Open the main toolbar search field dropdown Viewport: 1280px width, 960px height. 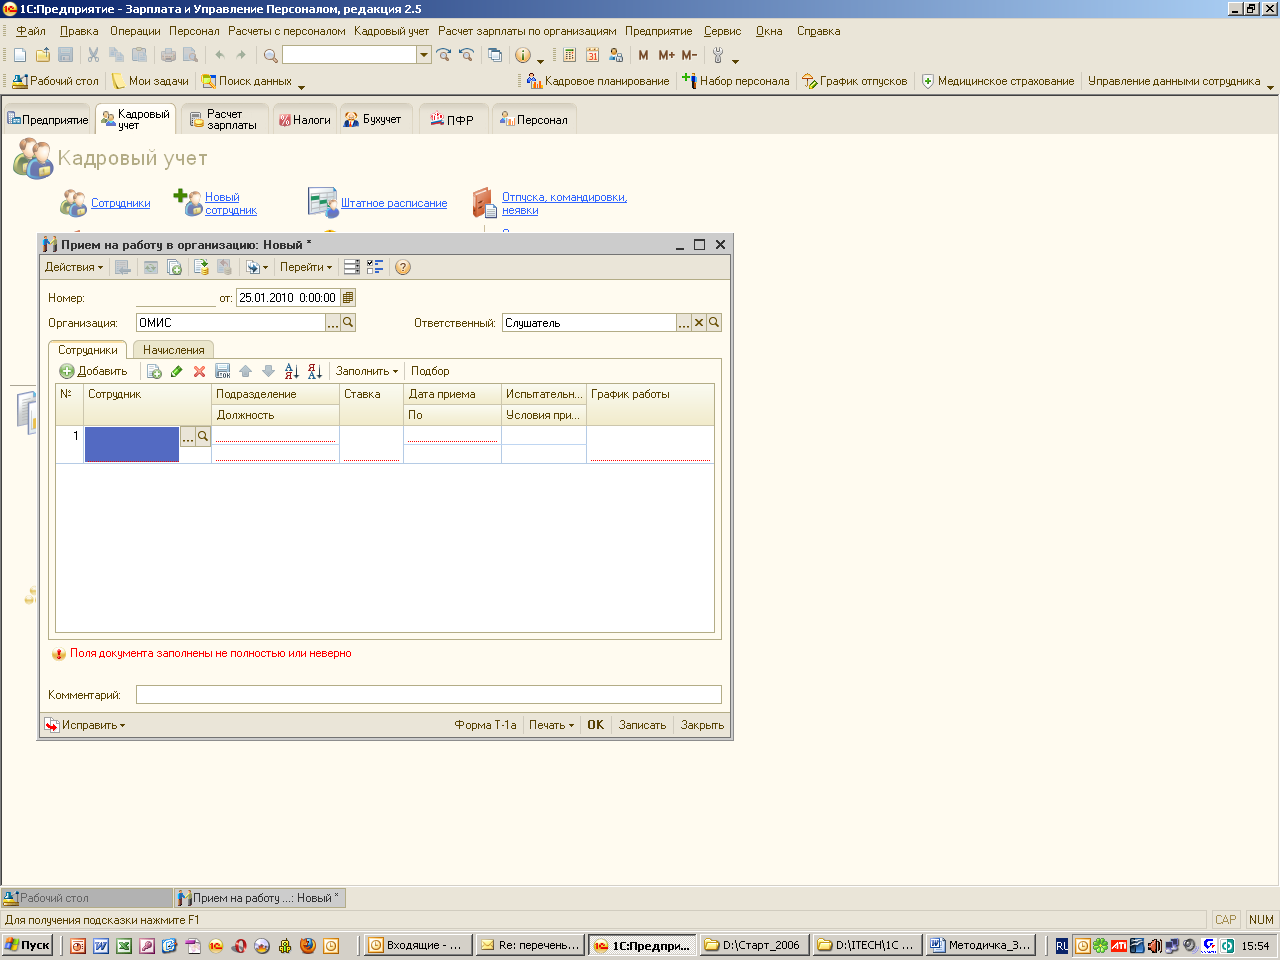pos(424,55)
